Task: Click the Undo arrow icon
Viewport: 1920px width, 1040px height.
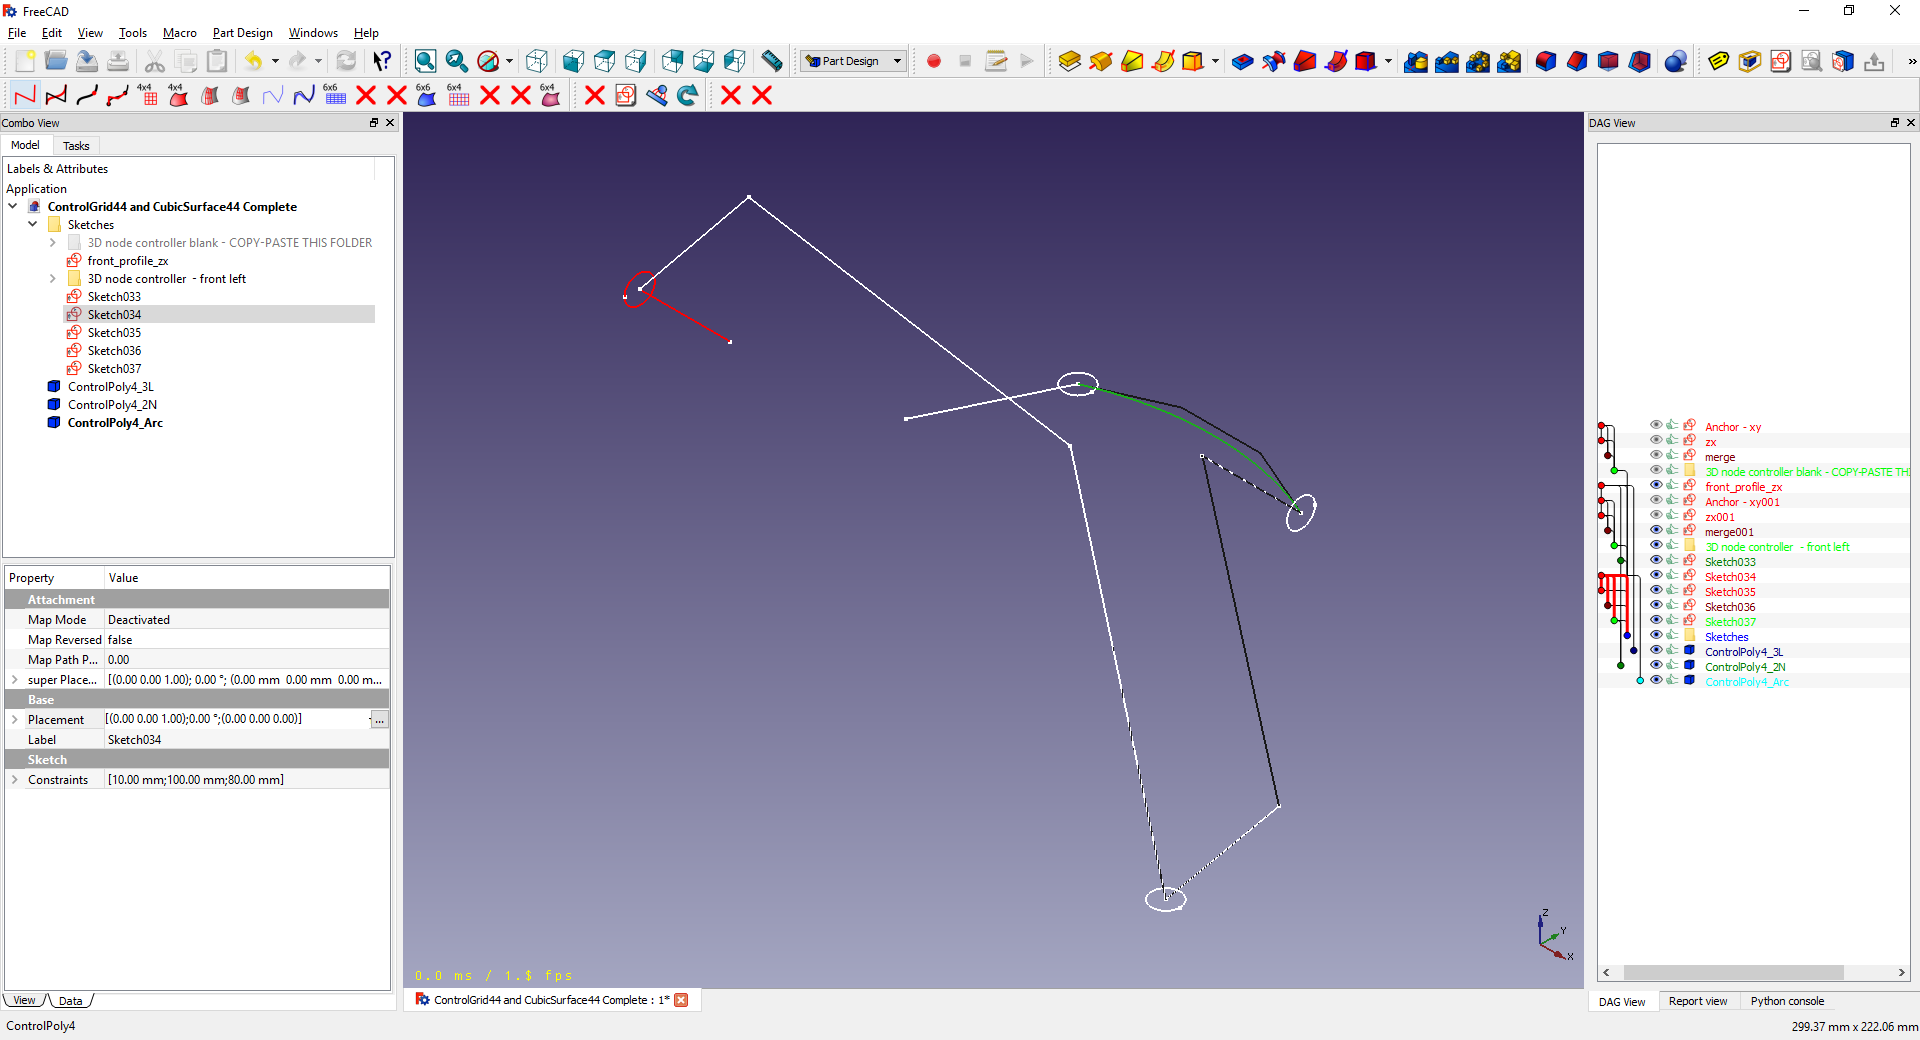Action: 253,61
